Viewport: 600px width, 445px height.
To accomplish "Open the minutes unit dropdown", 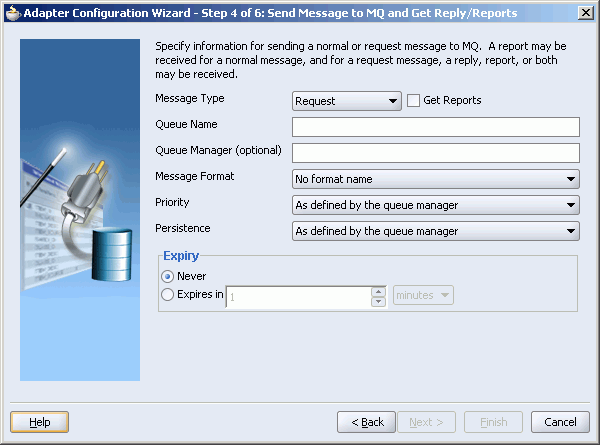I will click(x=423, y=295).
